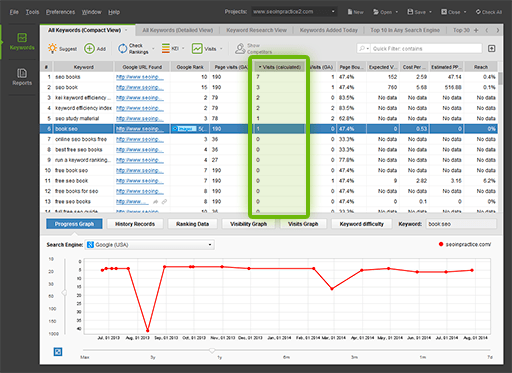Screen dimensions: 512x373
Task: Click the time range slider handle at 1y
Action: click(212, 350)
